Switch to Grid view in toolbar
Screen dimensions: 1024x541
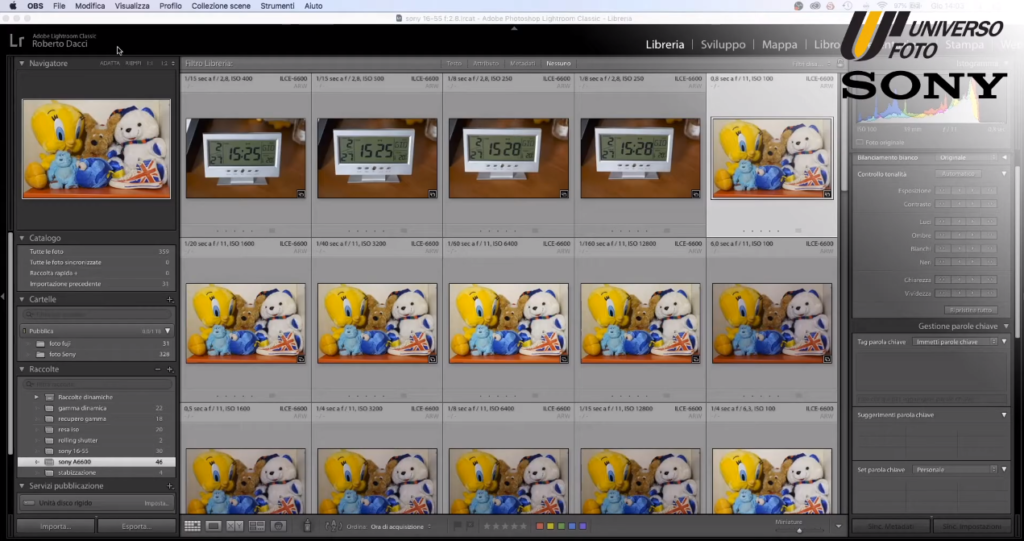point(192,526)
